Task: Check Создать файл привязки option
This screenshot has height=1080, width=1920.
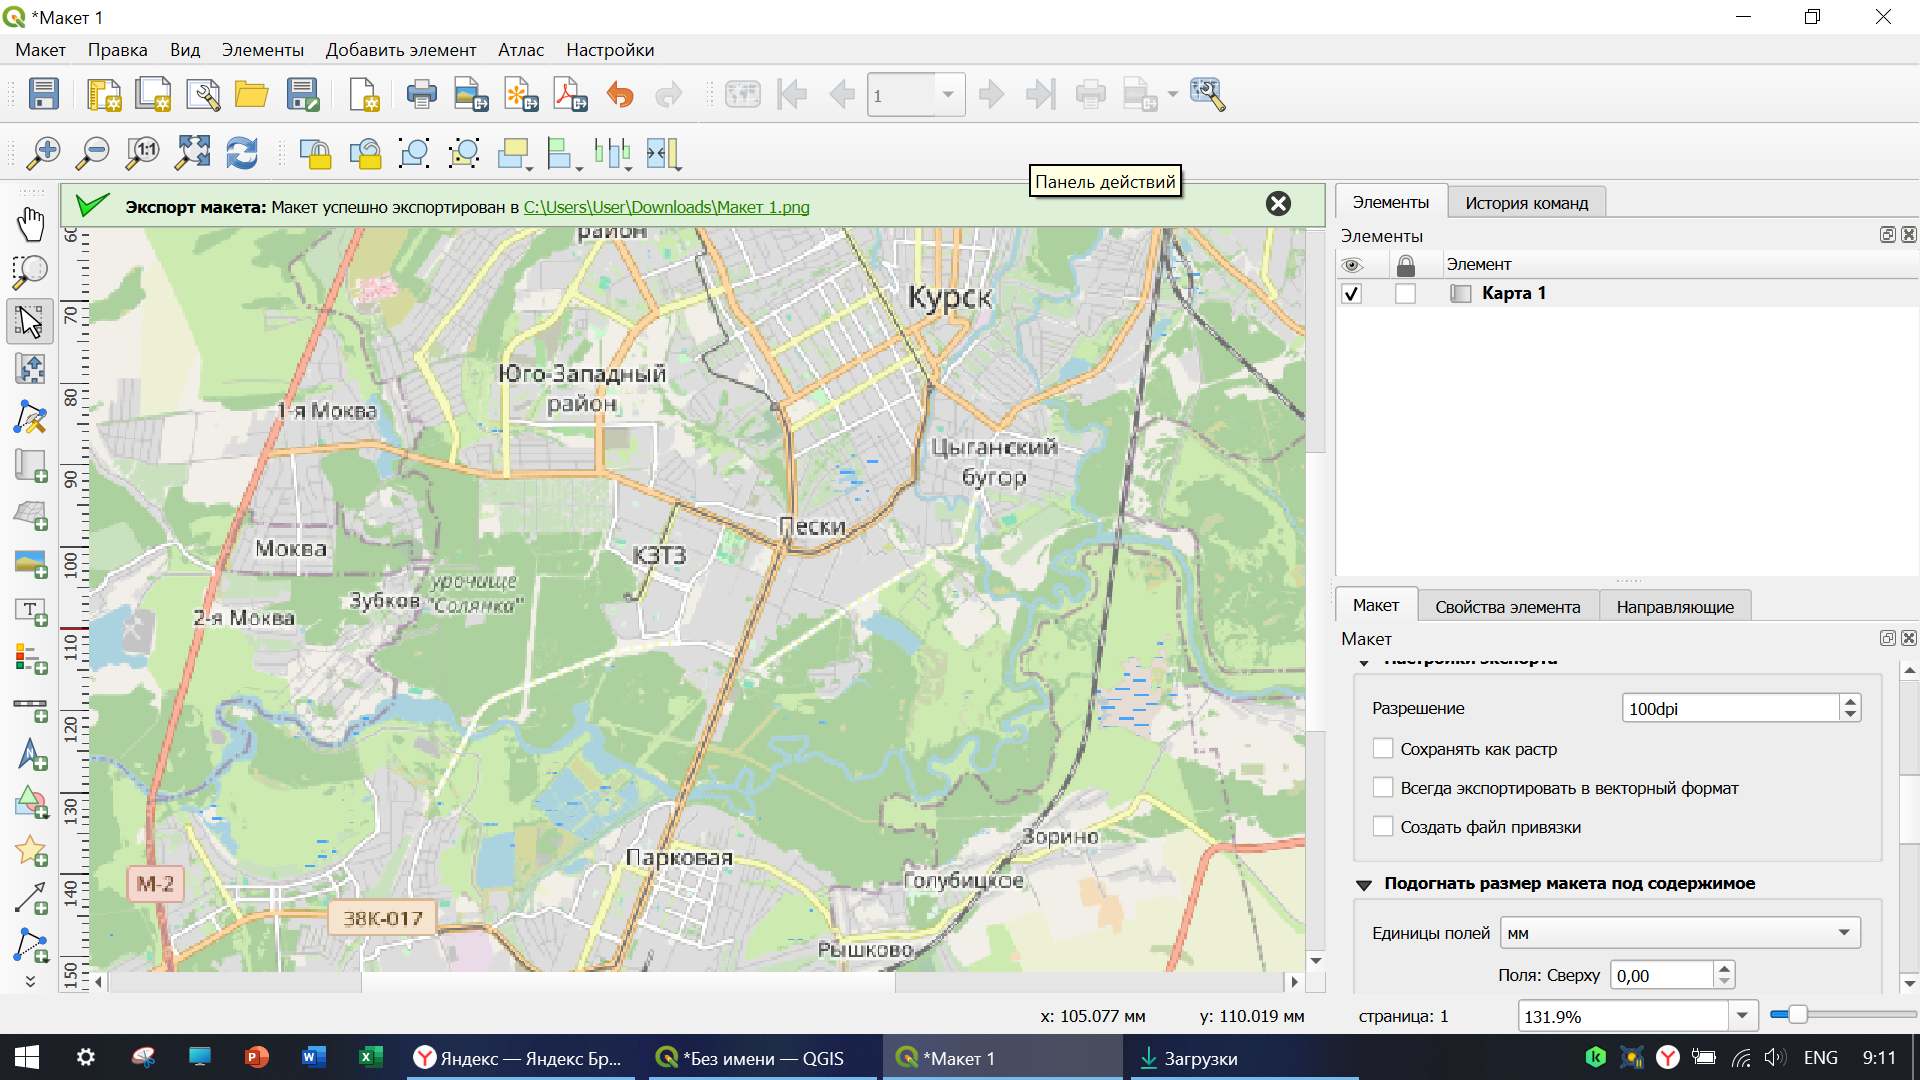Action: pos(1383,827)
